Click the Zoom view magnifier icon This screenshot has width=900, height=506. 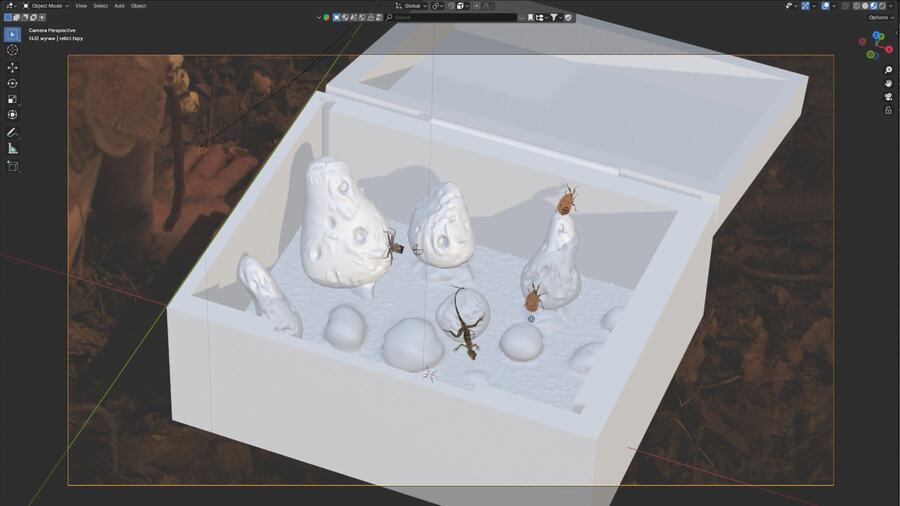(x=888, y=70)
